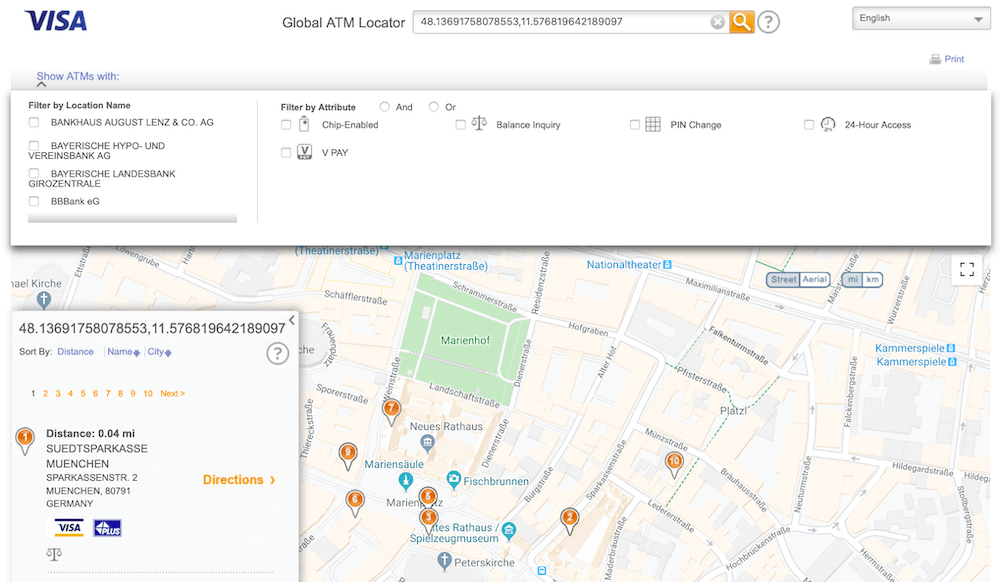1000x582 pixels.
Task: Click the Visa card logo in result
Action: coord(69,528)
